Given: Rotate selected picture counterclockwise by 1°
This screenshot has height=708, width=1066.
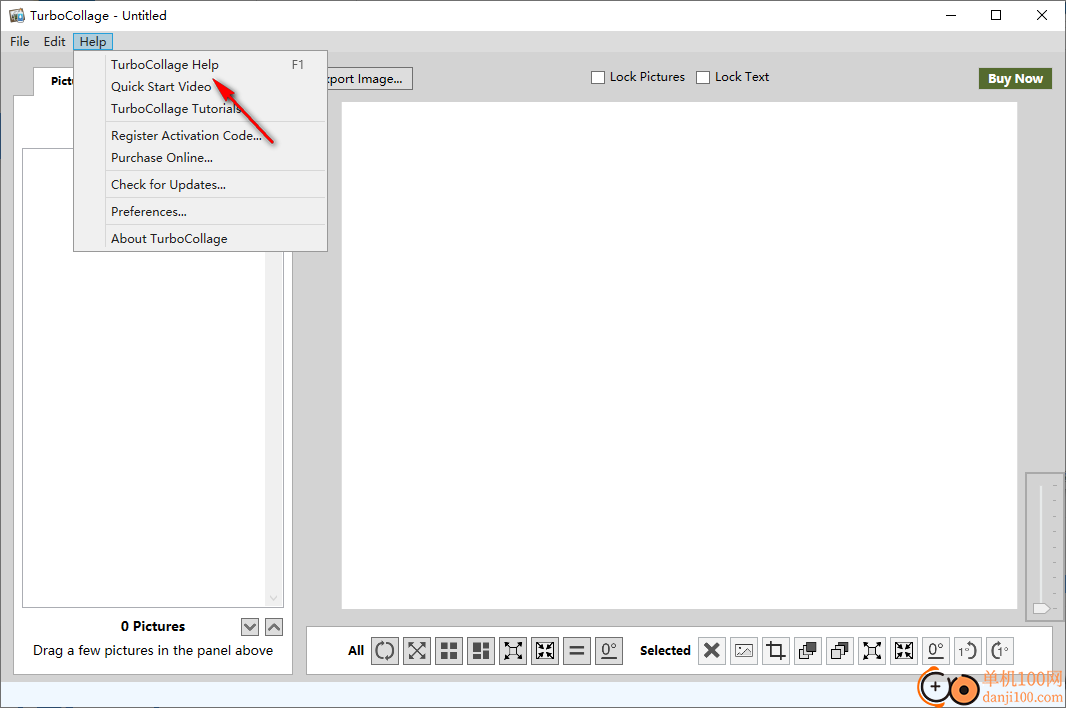Looking at the screenshot, I should pyautogui.click(x=967, y=651).
